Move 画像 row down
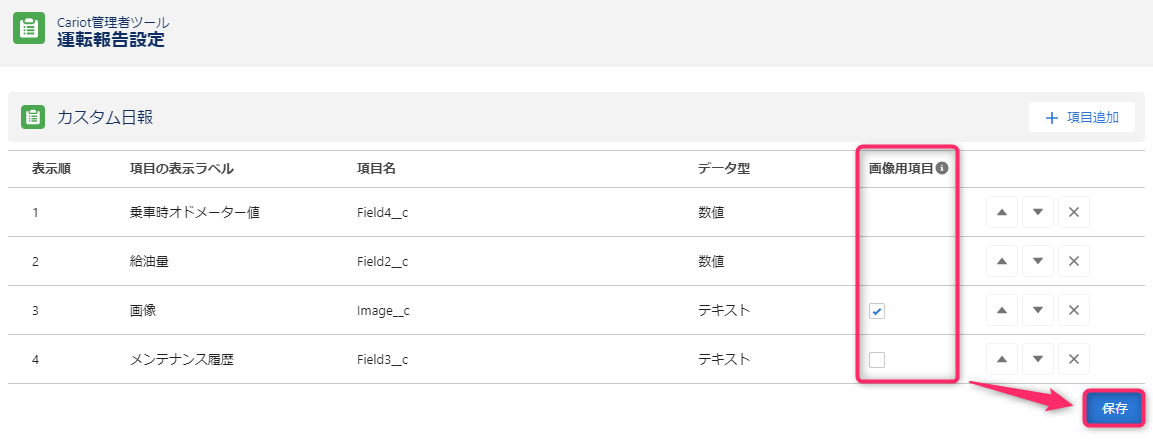 coord(1038,310)
